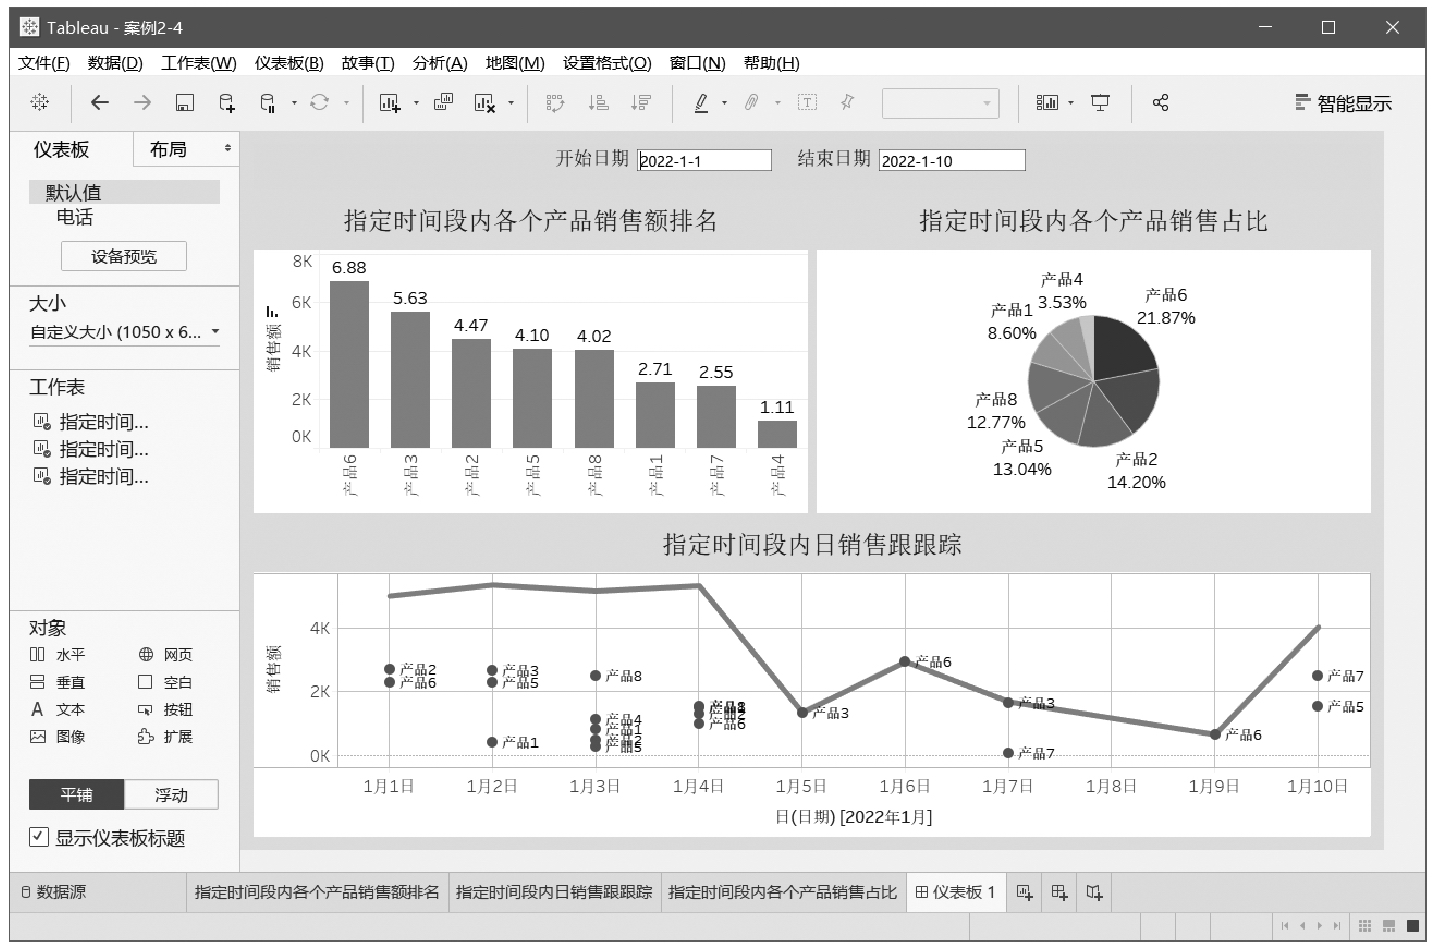Open the 指定时间段内日销售跟踪 sheet tab
Screen dimensions: 1433x950
[554, 892]
